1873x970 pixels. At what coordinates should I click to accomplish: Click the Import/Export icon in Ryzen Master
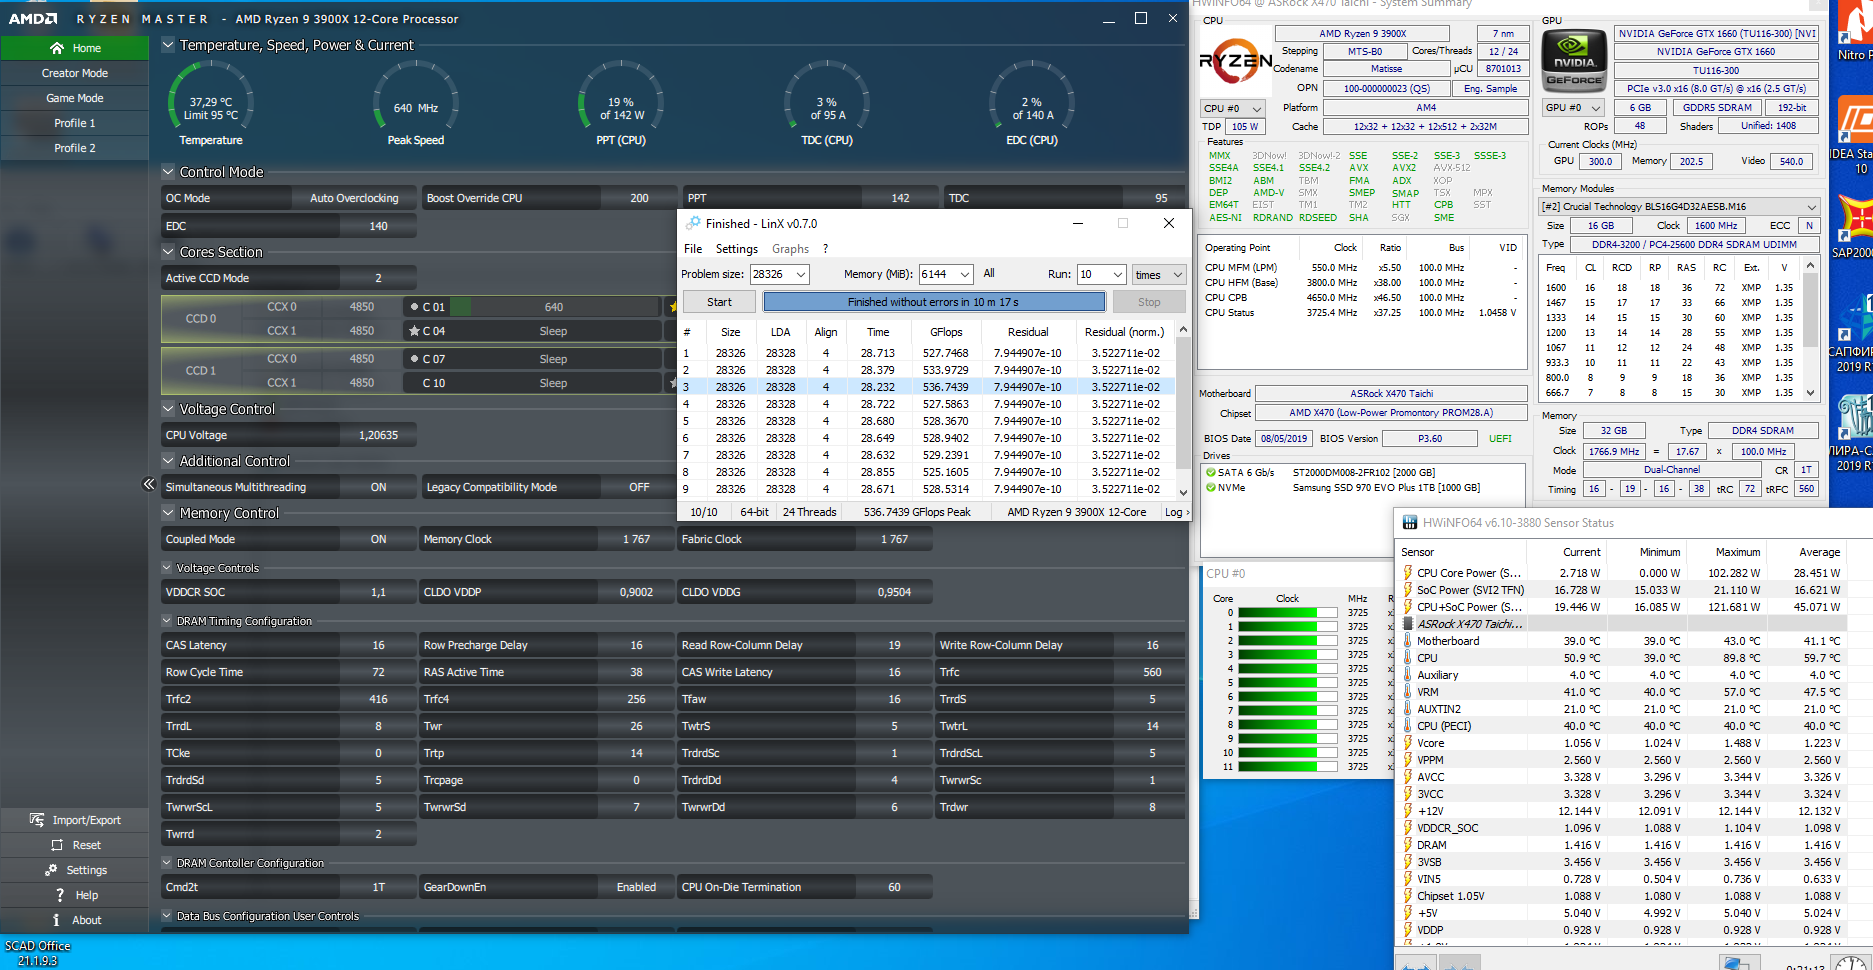[x=37, y=820]
